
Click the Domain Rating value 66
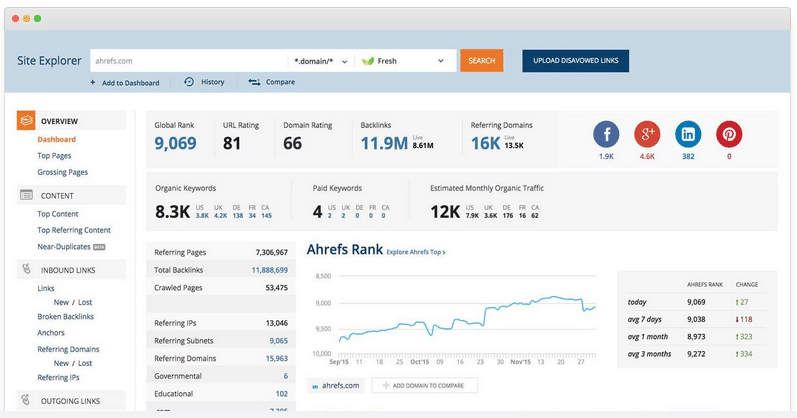[x=292, y=143]
